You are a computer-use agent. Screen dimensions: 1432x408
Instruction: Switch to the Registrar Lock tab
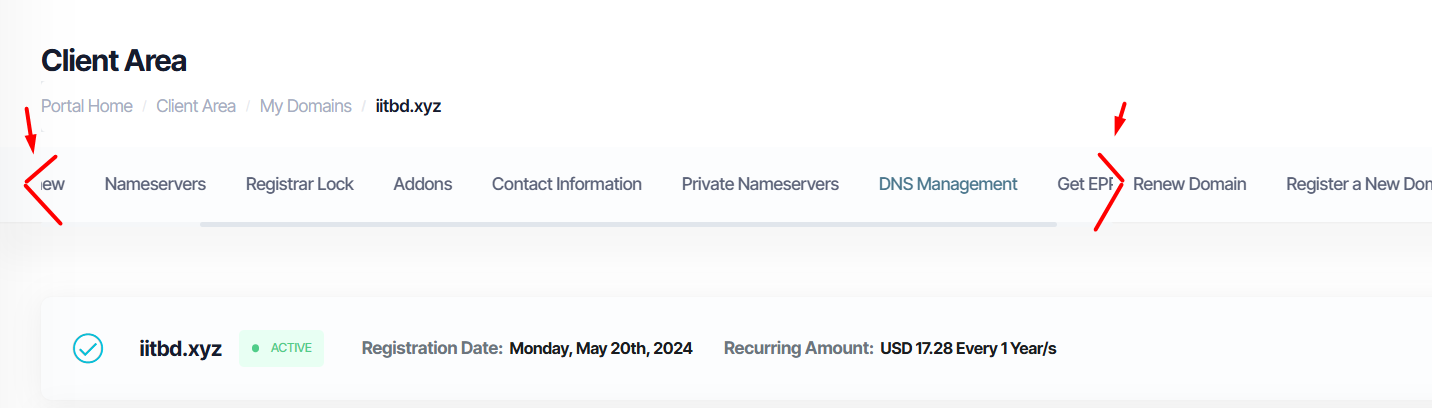(300, 184)
